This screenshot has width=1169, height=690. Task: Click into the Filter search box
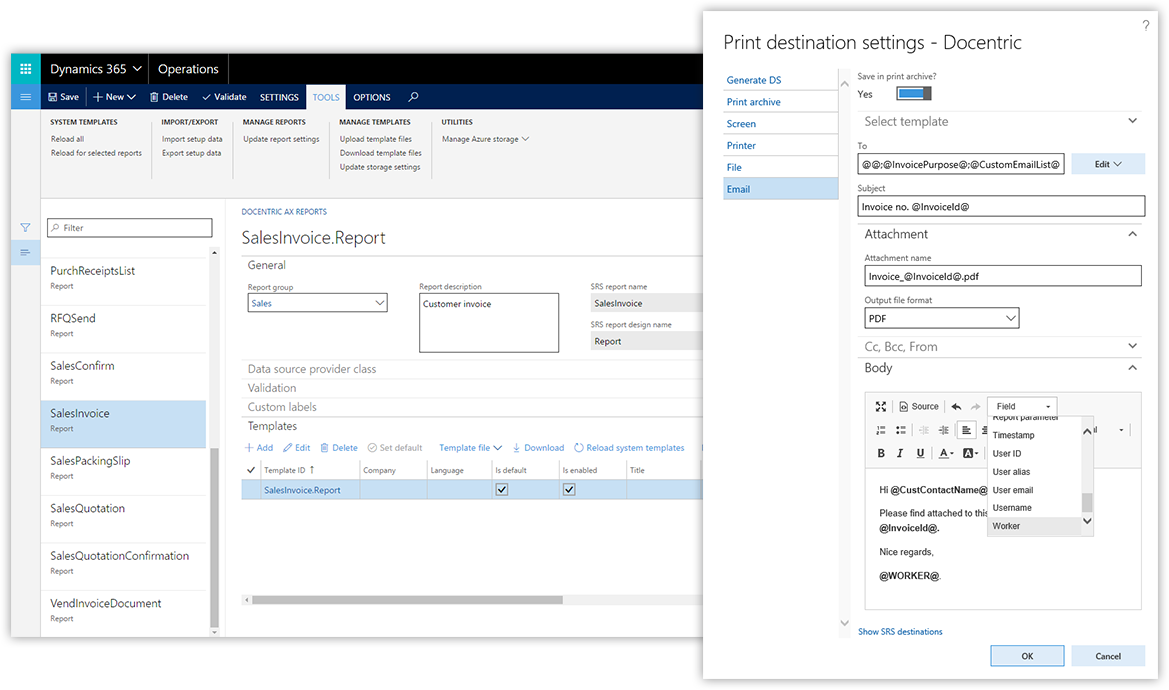coord(130,227)
